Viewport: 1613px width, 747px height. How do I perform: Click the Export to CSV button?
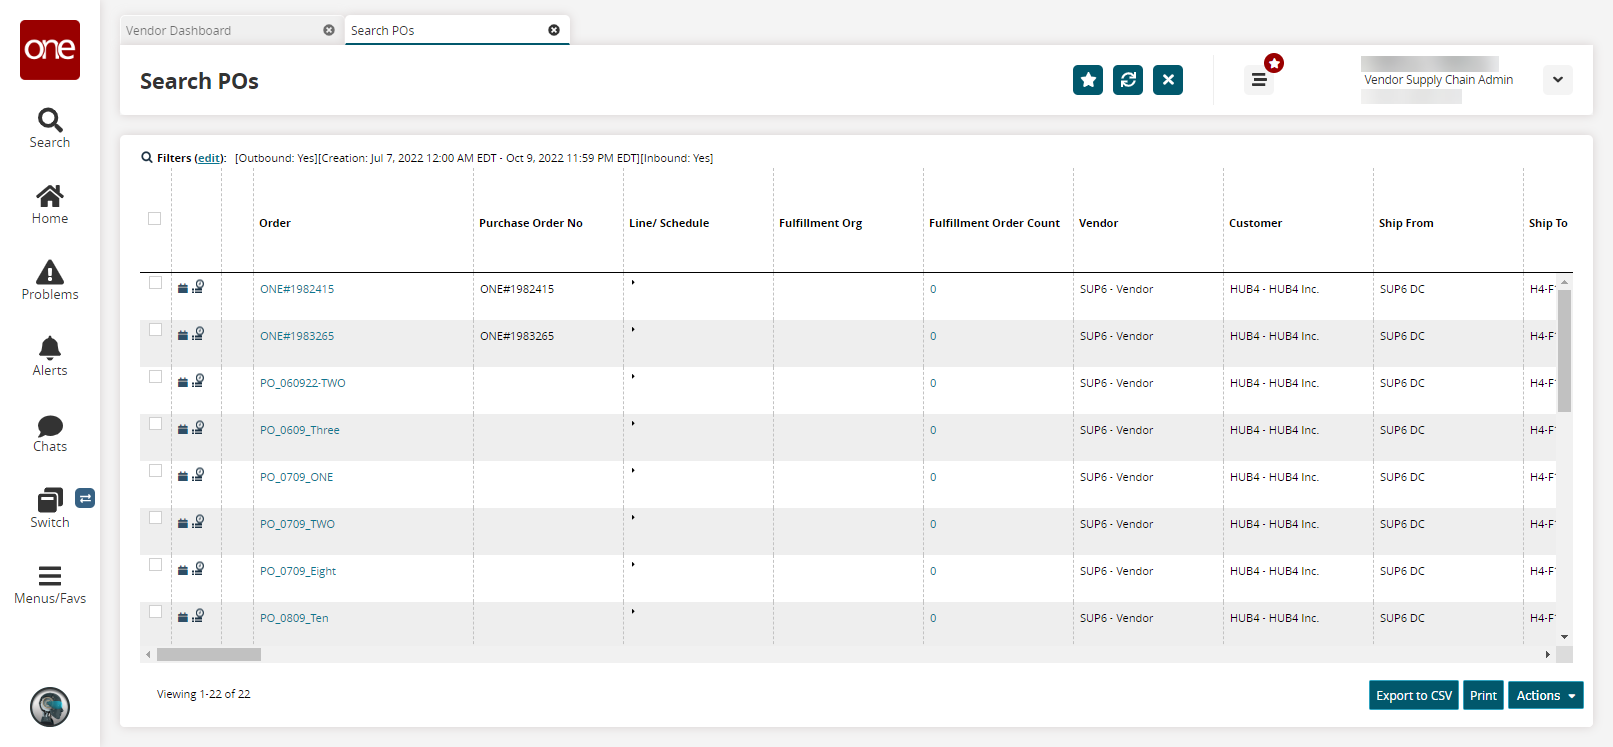1413,696
